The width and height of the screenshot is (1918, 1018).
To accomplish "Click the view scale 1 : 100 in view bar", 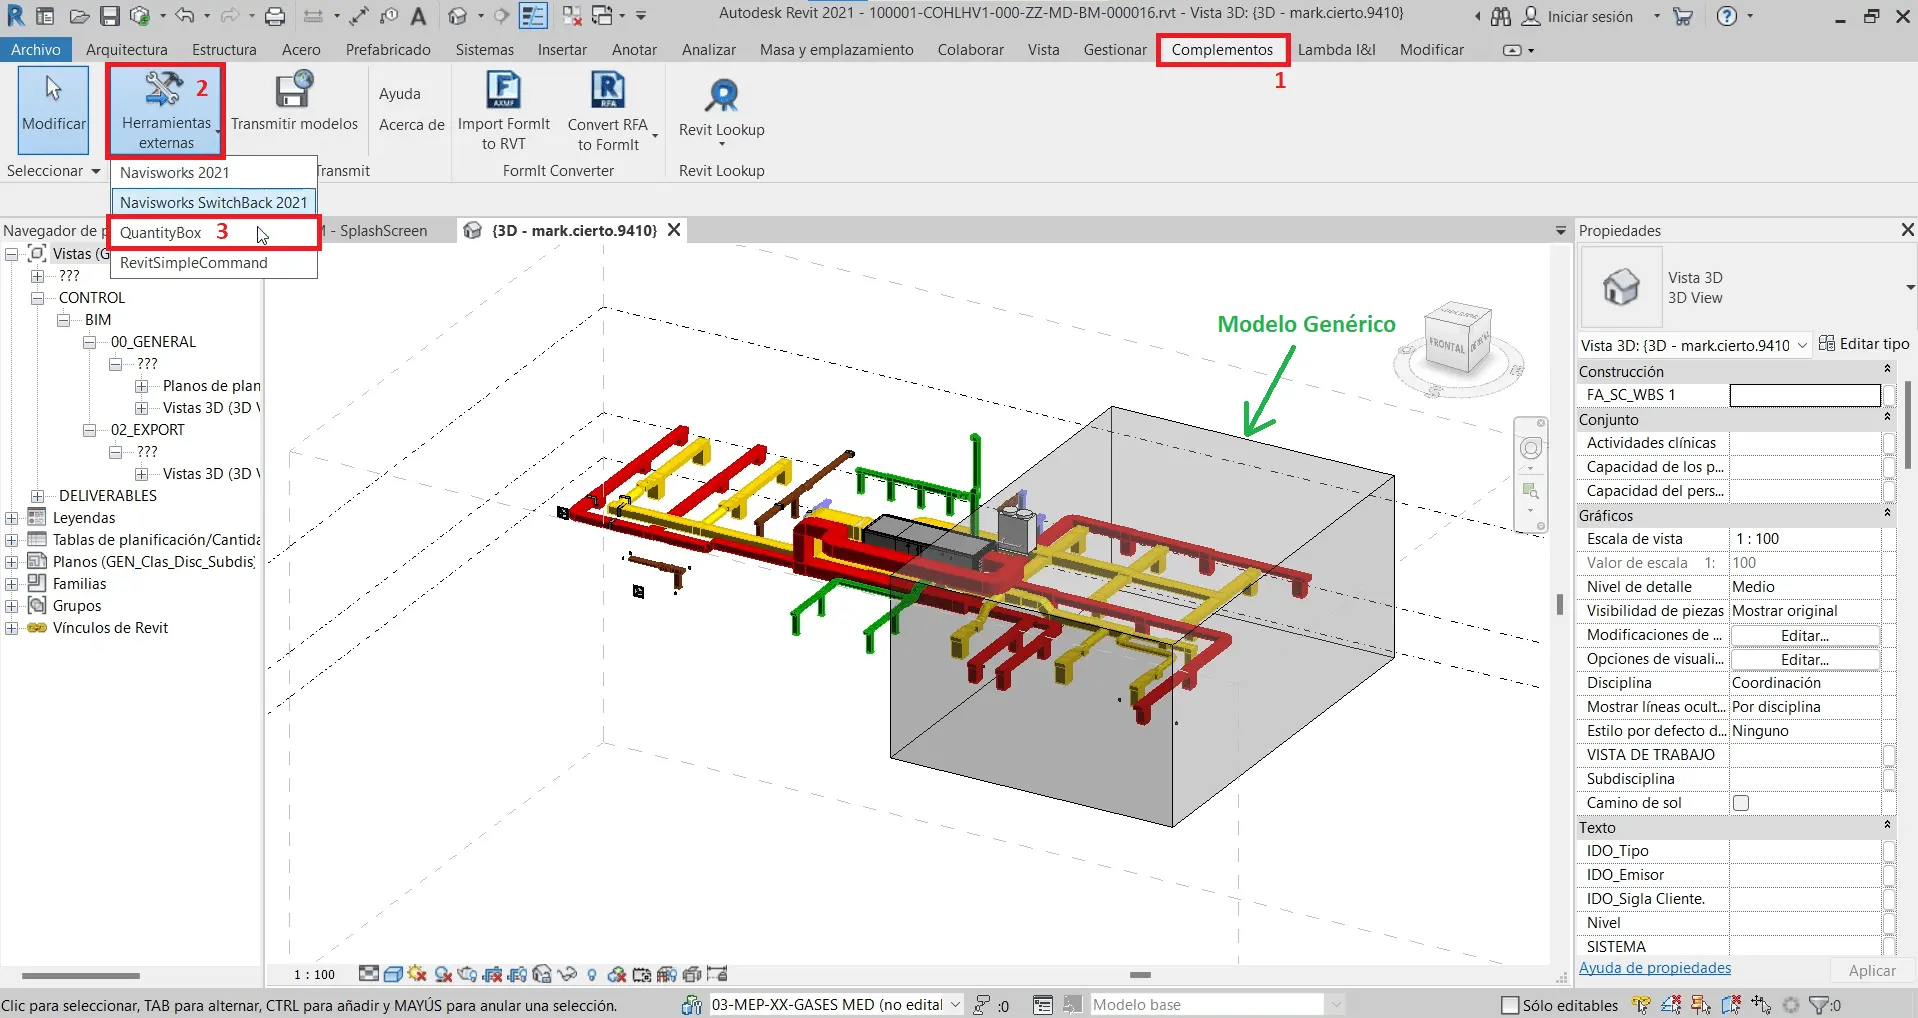I will (314, 974).
